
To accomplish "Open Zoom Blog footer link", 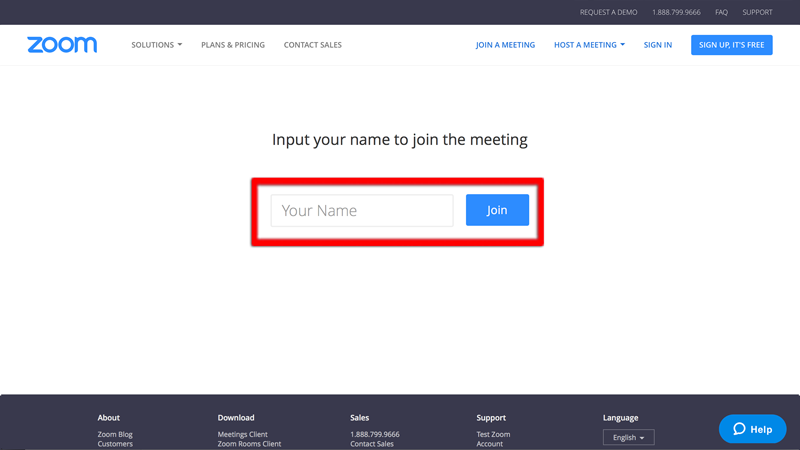I will click(115, 434).
